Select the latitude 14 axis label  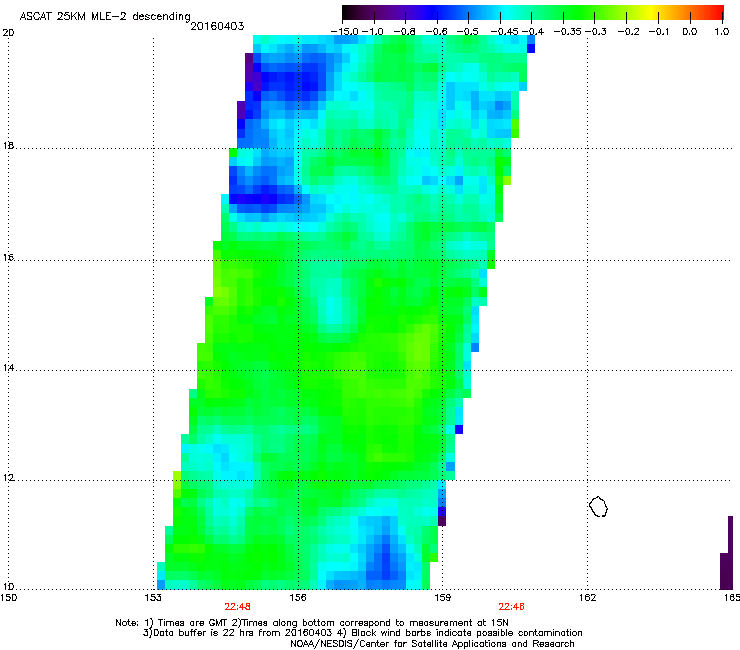click(8, 368)
